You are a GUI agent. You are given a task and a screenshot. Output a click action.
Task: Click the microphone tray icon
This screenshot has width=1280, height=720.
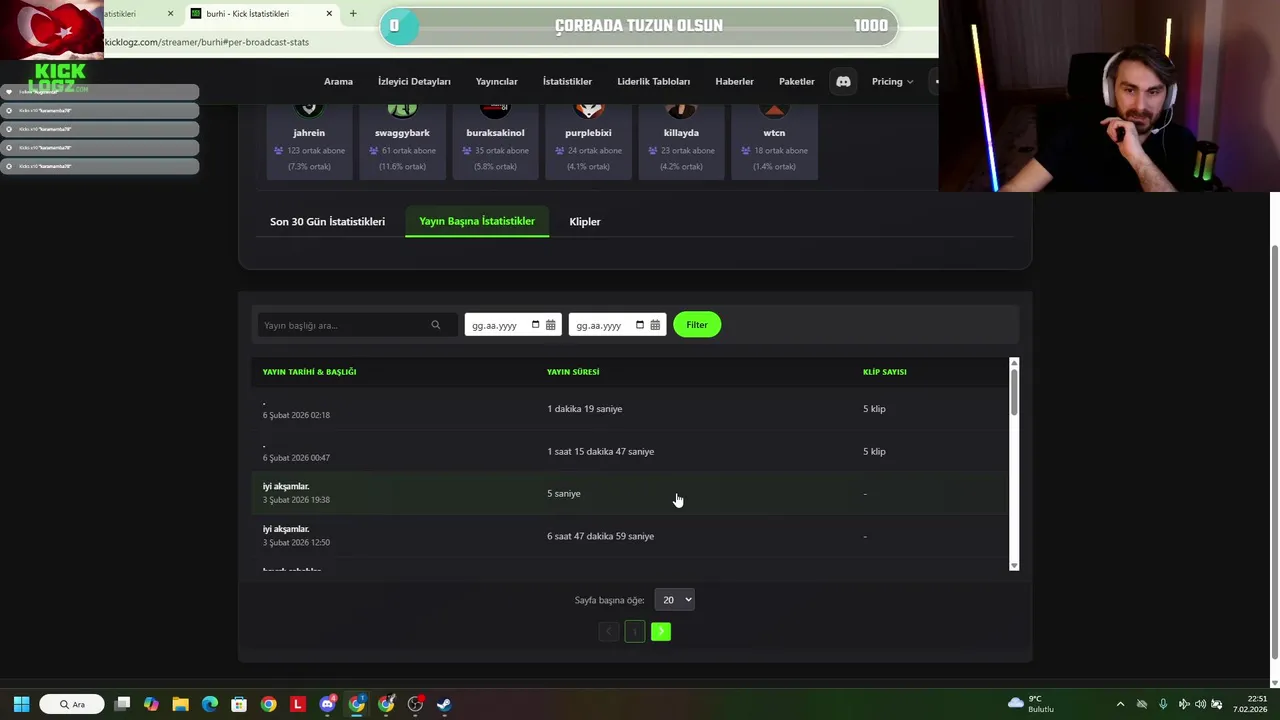(1163, 704)
